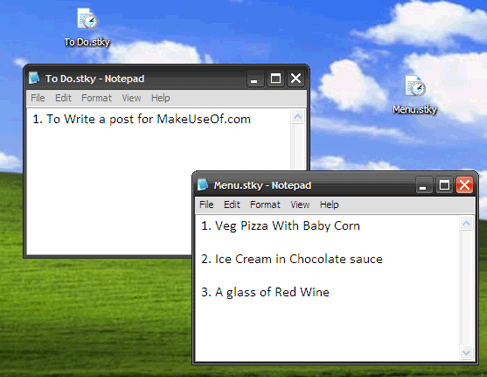Click scroll down arrow in Menu.stky window

coord(466,352)
